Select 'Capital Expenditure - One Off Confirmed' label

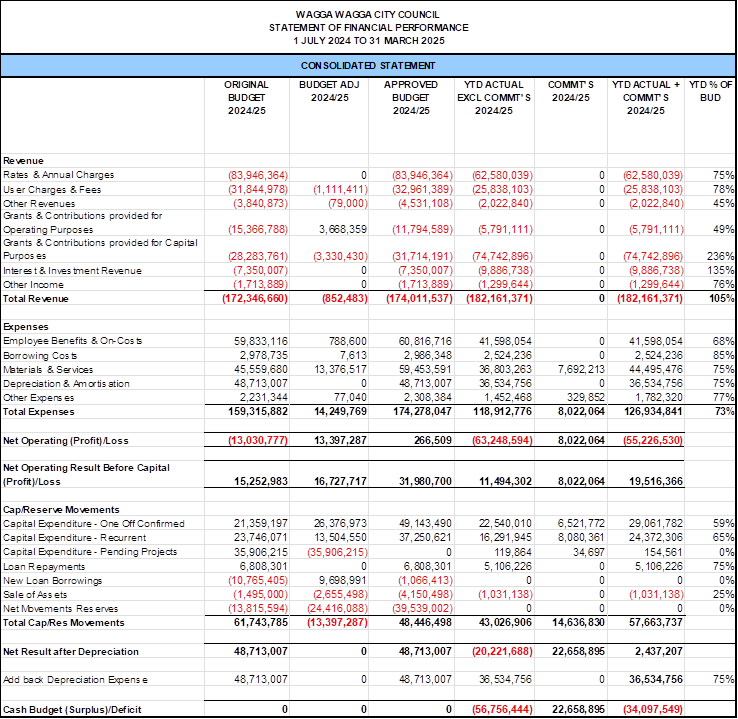click(94, 524)
